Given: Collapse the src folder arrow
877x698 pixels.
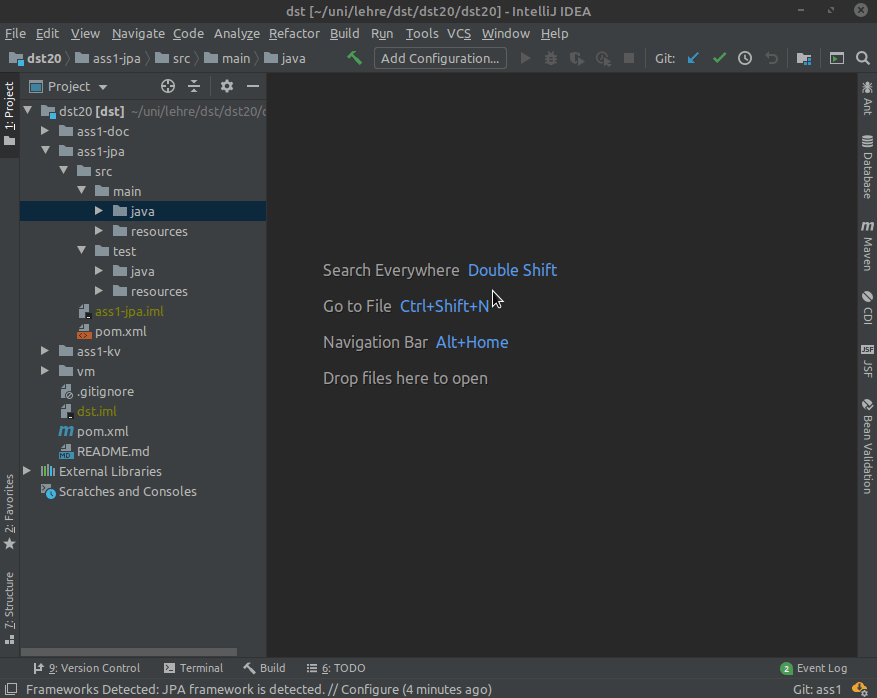Looking at the screenshot, I should tap(63, 171).
